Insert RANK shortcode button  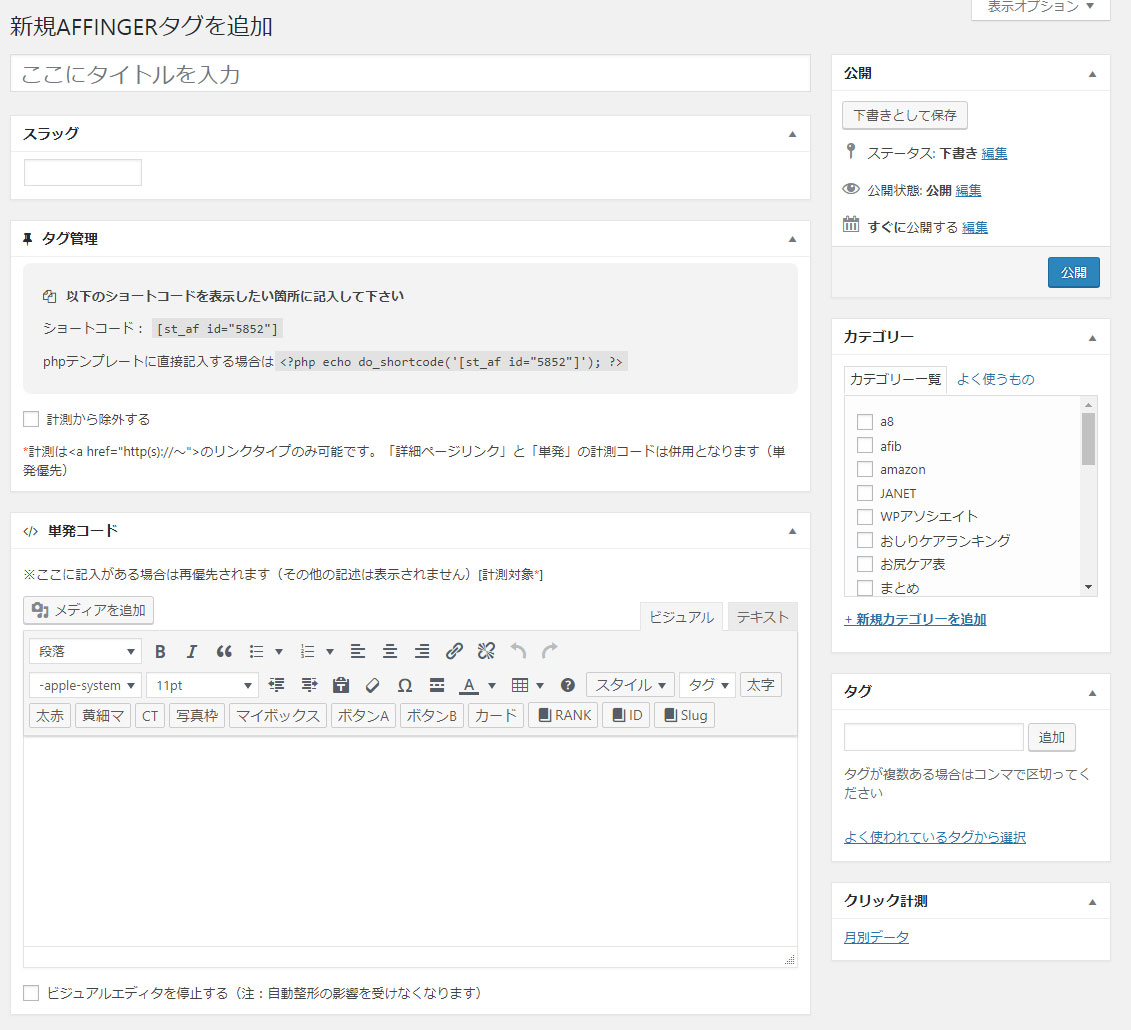click(x=563, y=715)
